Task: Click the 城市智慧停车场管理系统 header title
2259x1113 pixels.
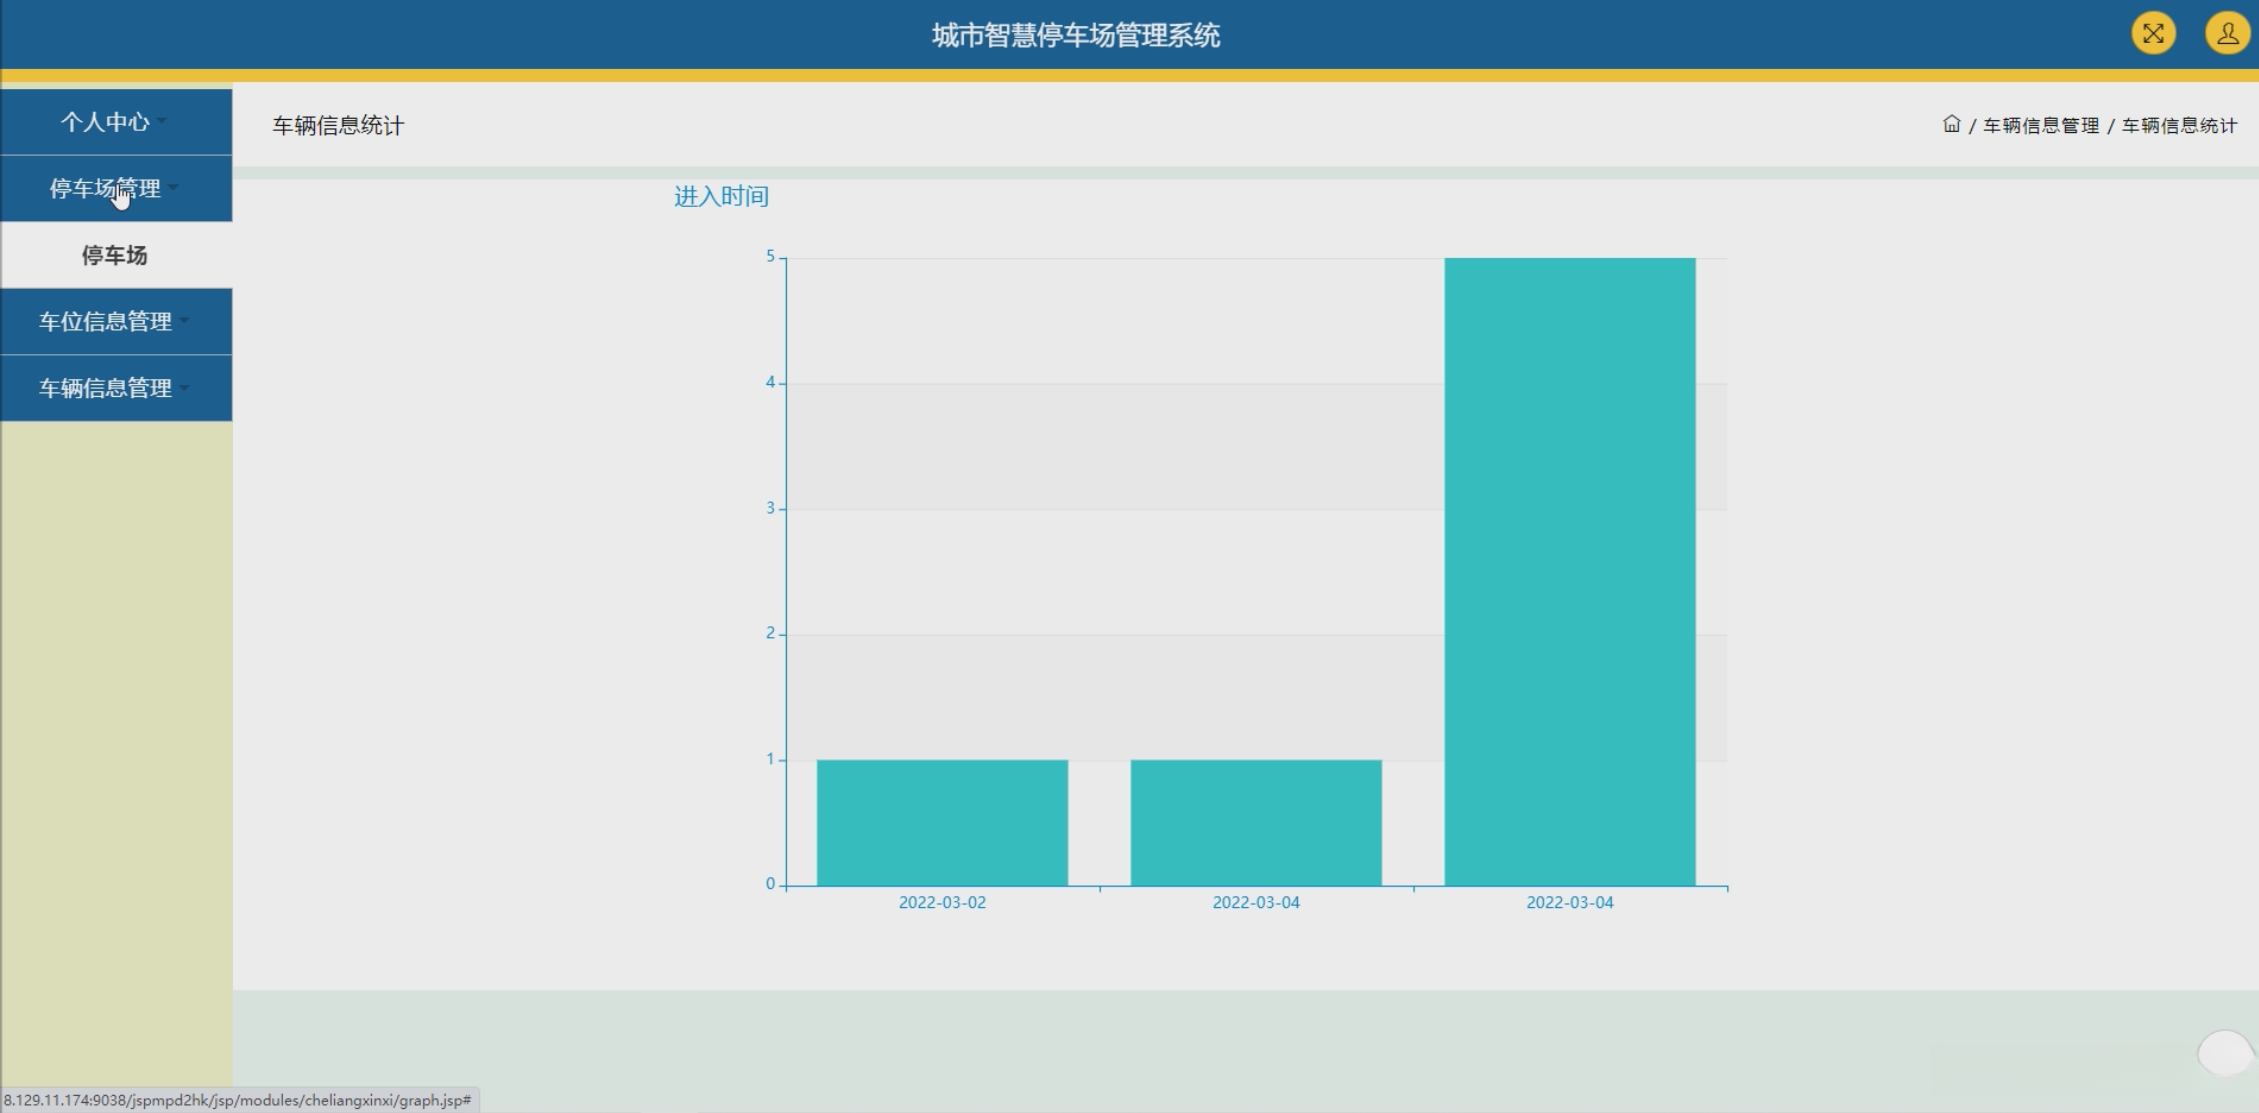Action: (x=1076, y=36)
